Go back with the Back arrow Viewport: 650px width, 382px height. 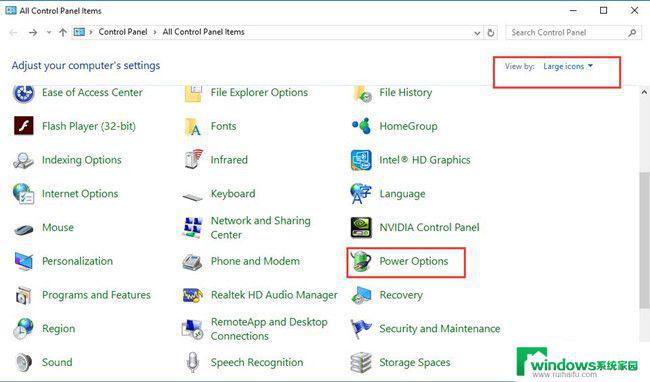[x=13, y=32]
